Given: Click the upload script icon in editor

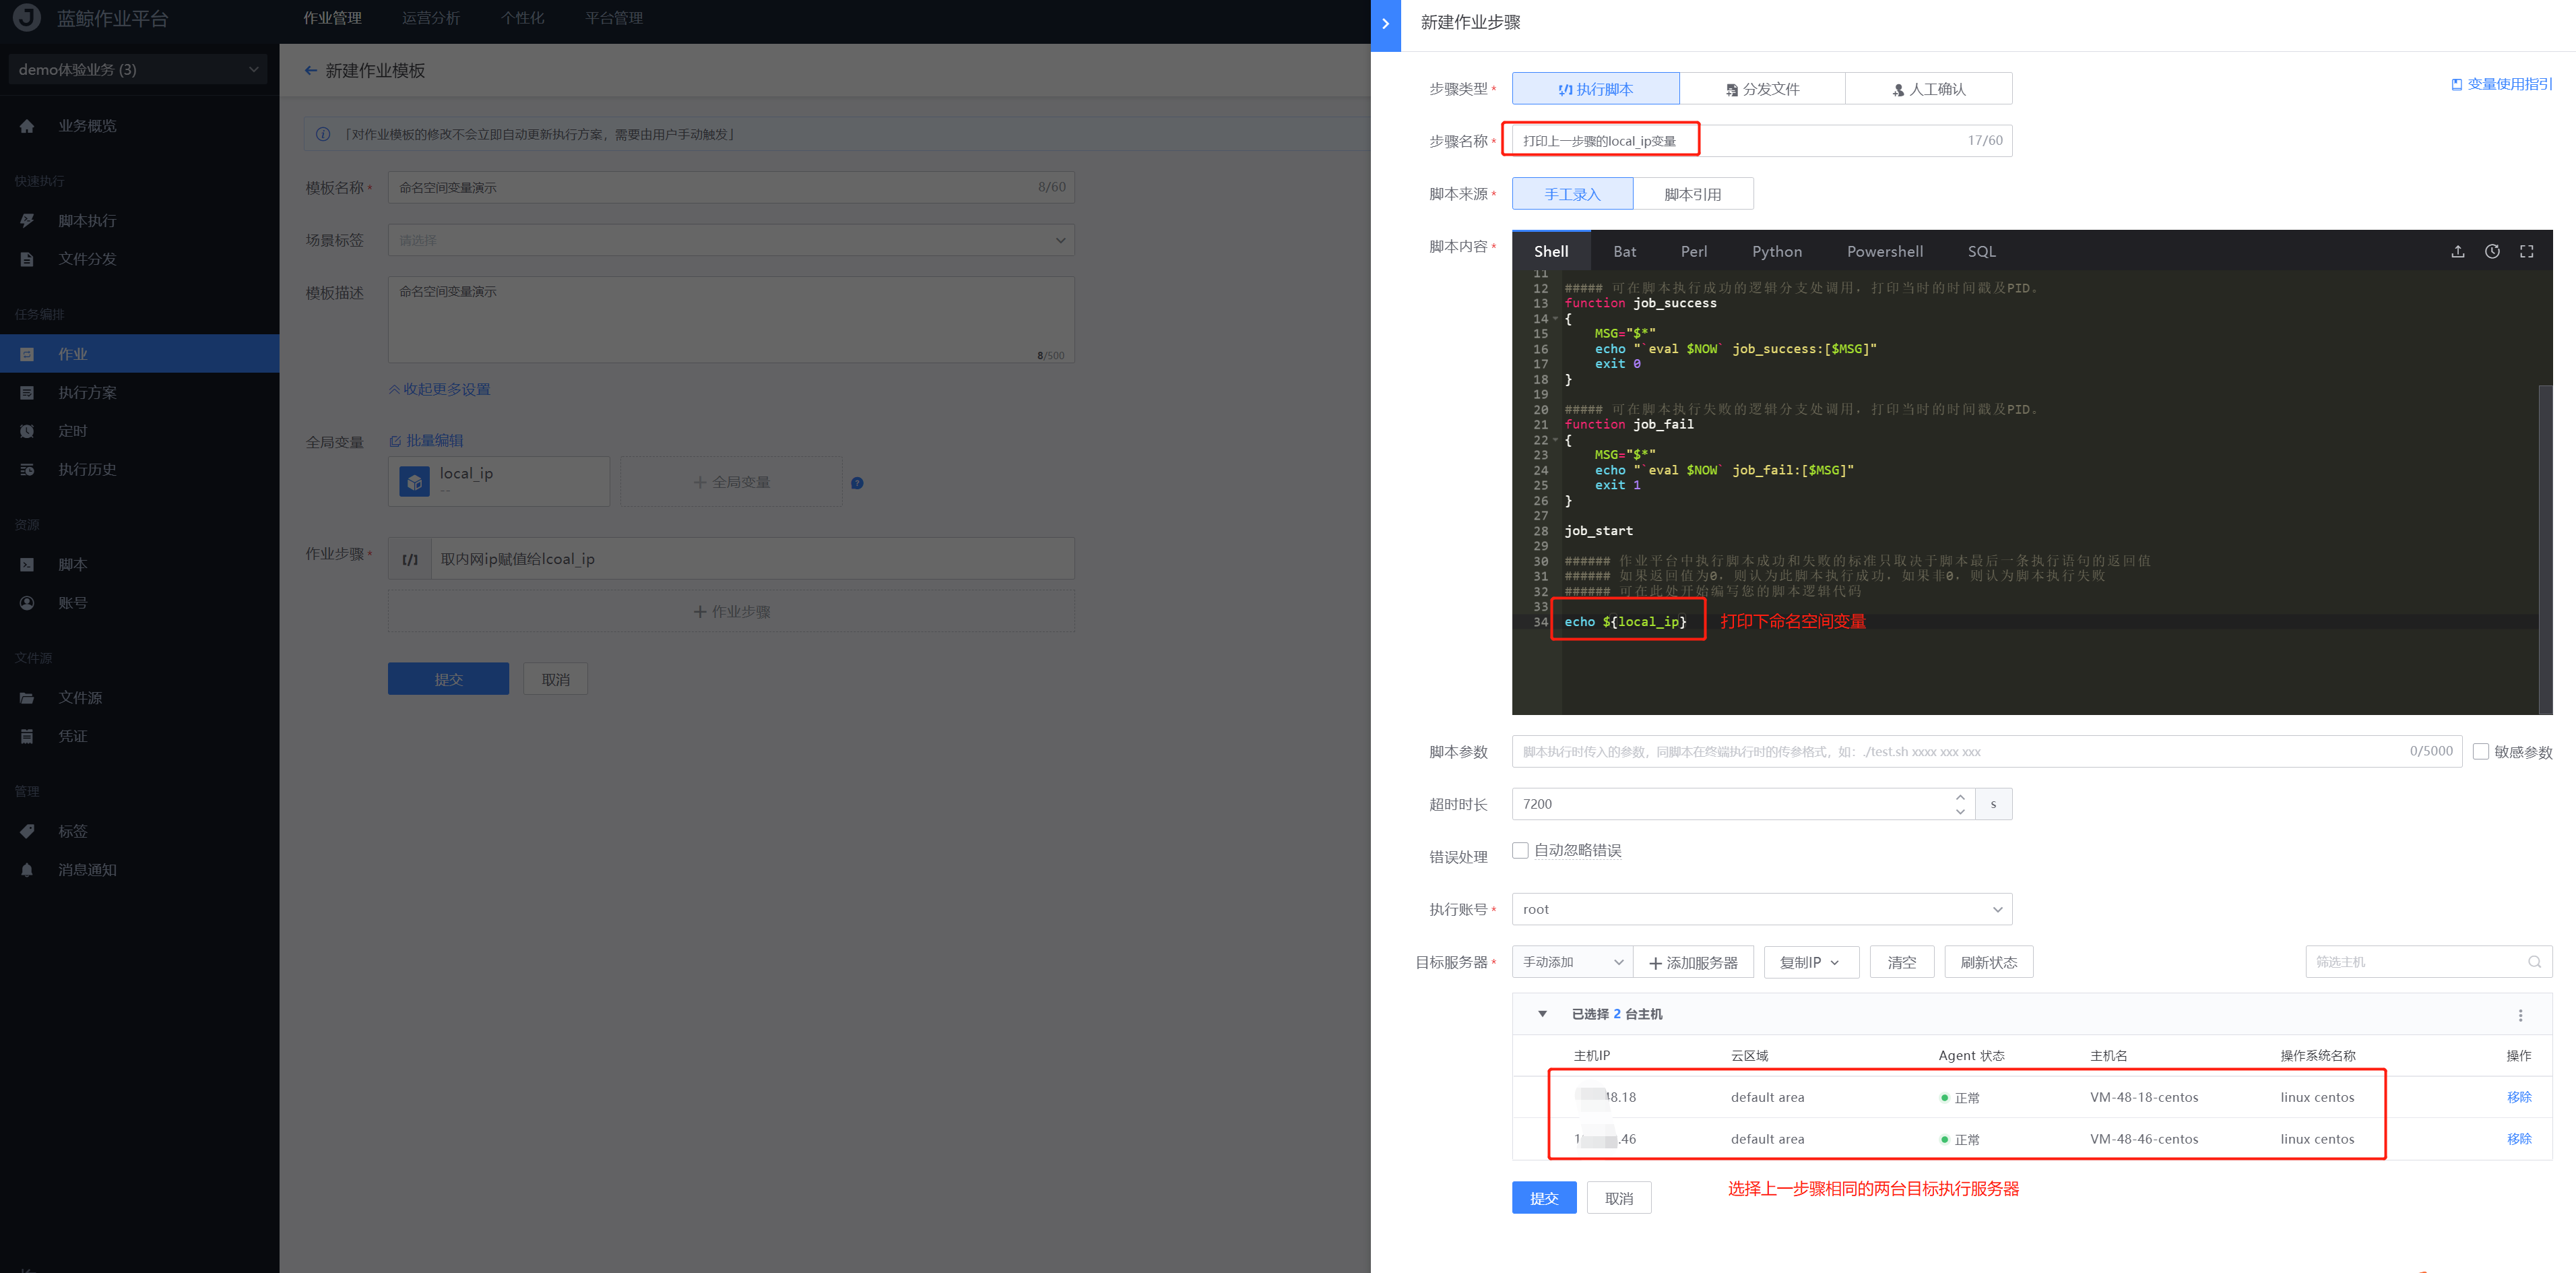Looking at the screenshot, I should pyautogui.click(x=2457, y=252).
